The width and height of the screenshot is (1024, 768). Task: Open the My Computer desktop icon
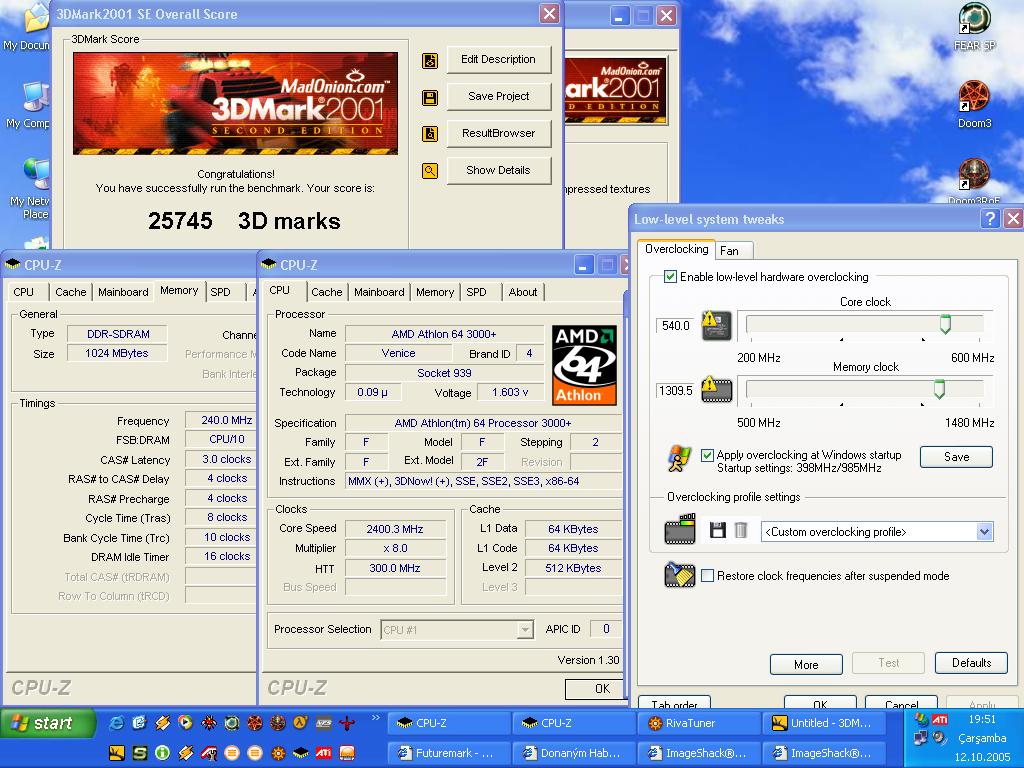[29, 106]
